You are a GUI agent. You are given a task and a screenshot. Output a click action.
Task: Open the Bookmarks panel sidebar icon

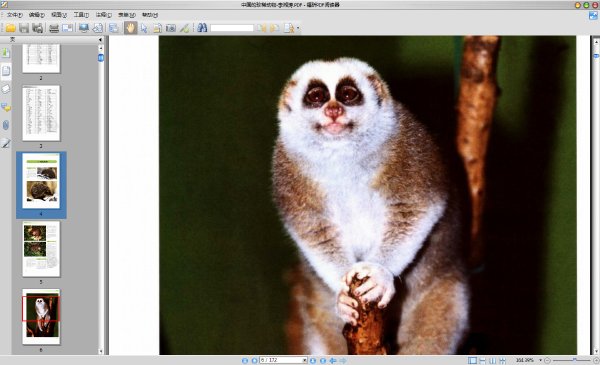[6, 53]
